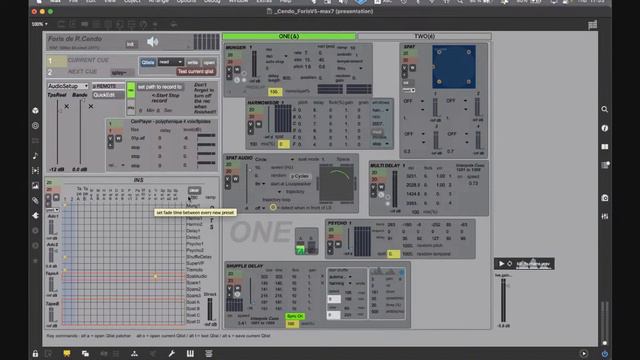
Task: Click the speaker icon in Foris de R.Cendo header
Action: pyautogui.click(x=153, y=42)
